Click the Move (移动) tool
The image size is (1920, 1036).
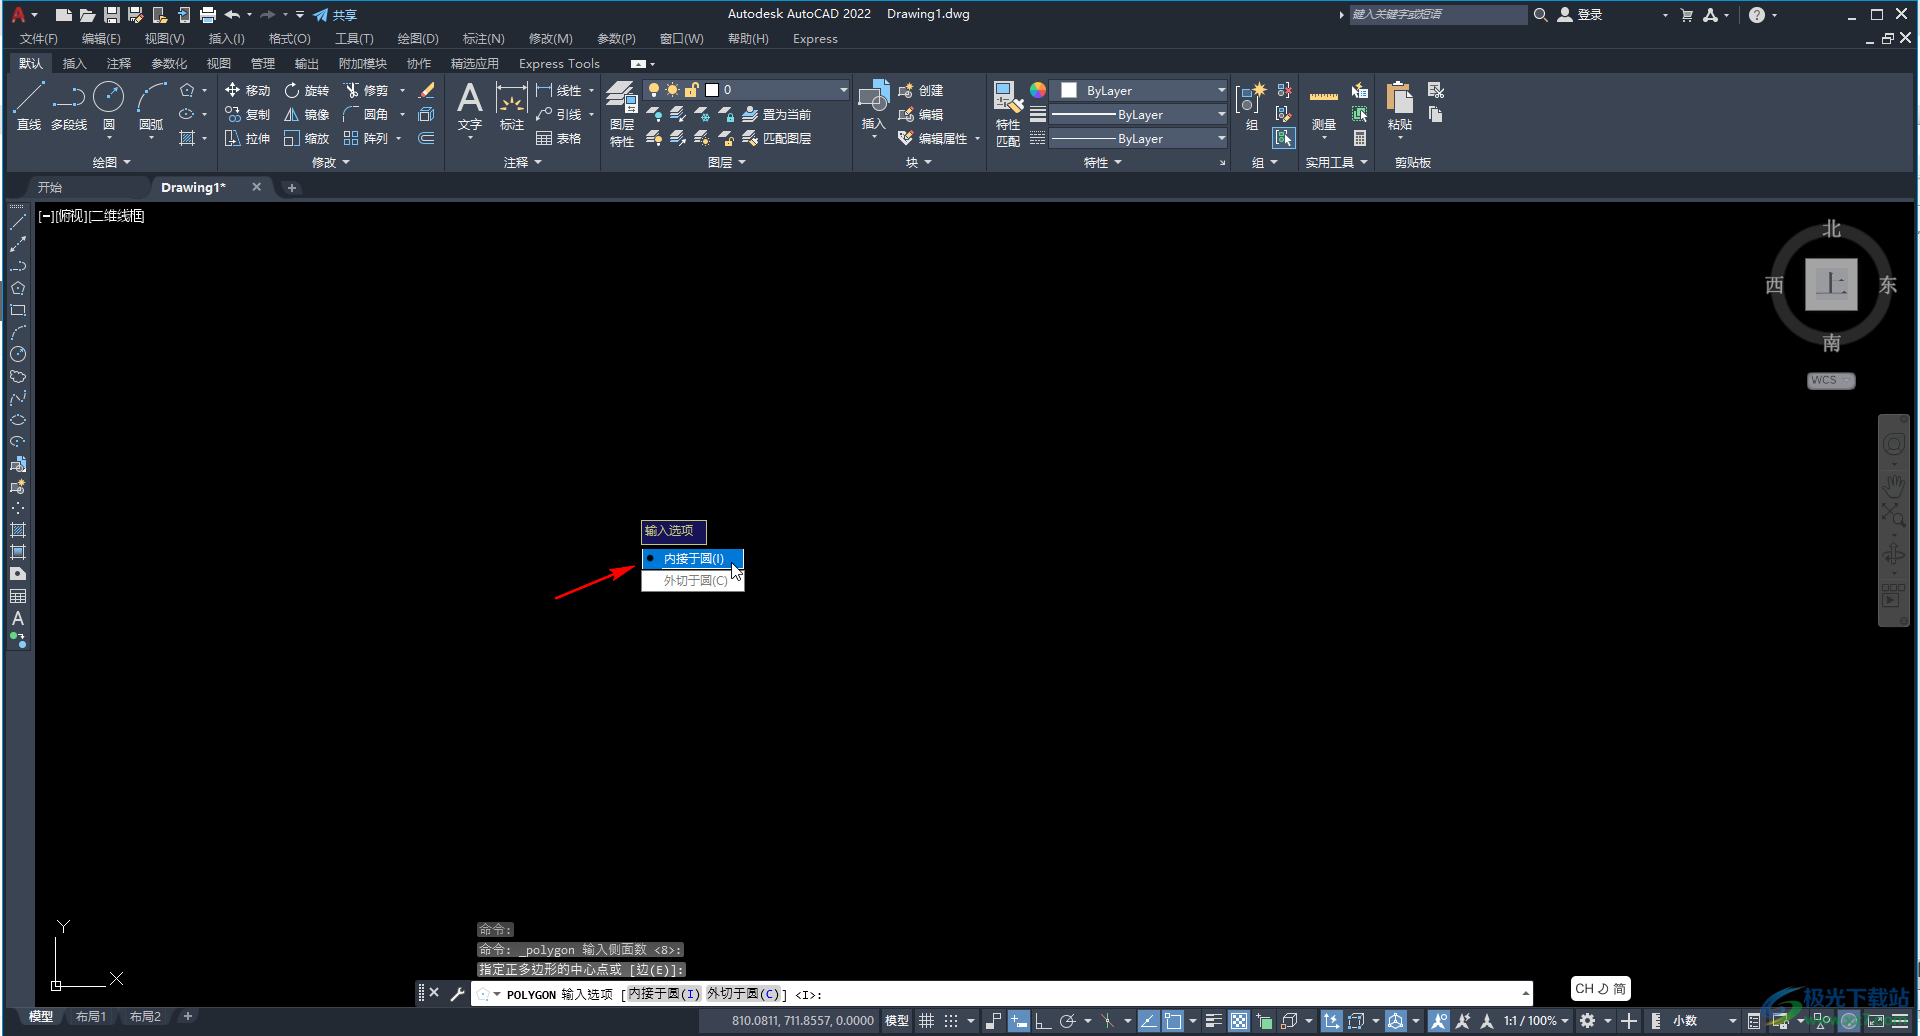247,90
